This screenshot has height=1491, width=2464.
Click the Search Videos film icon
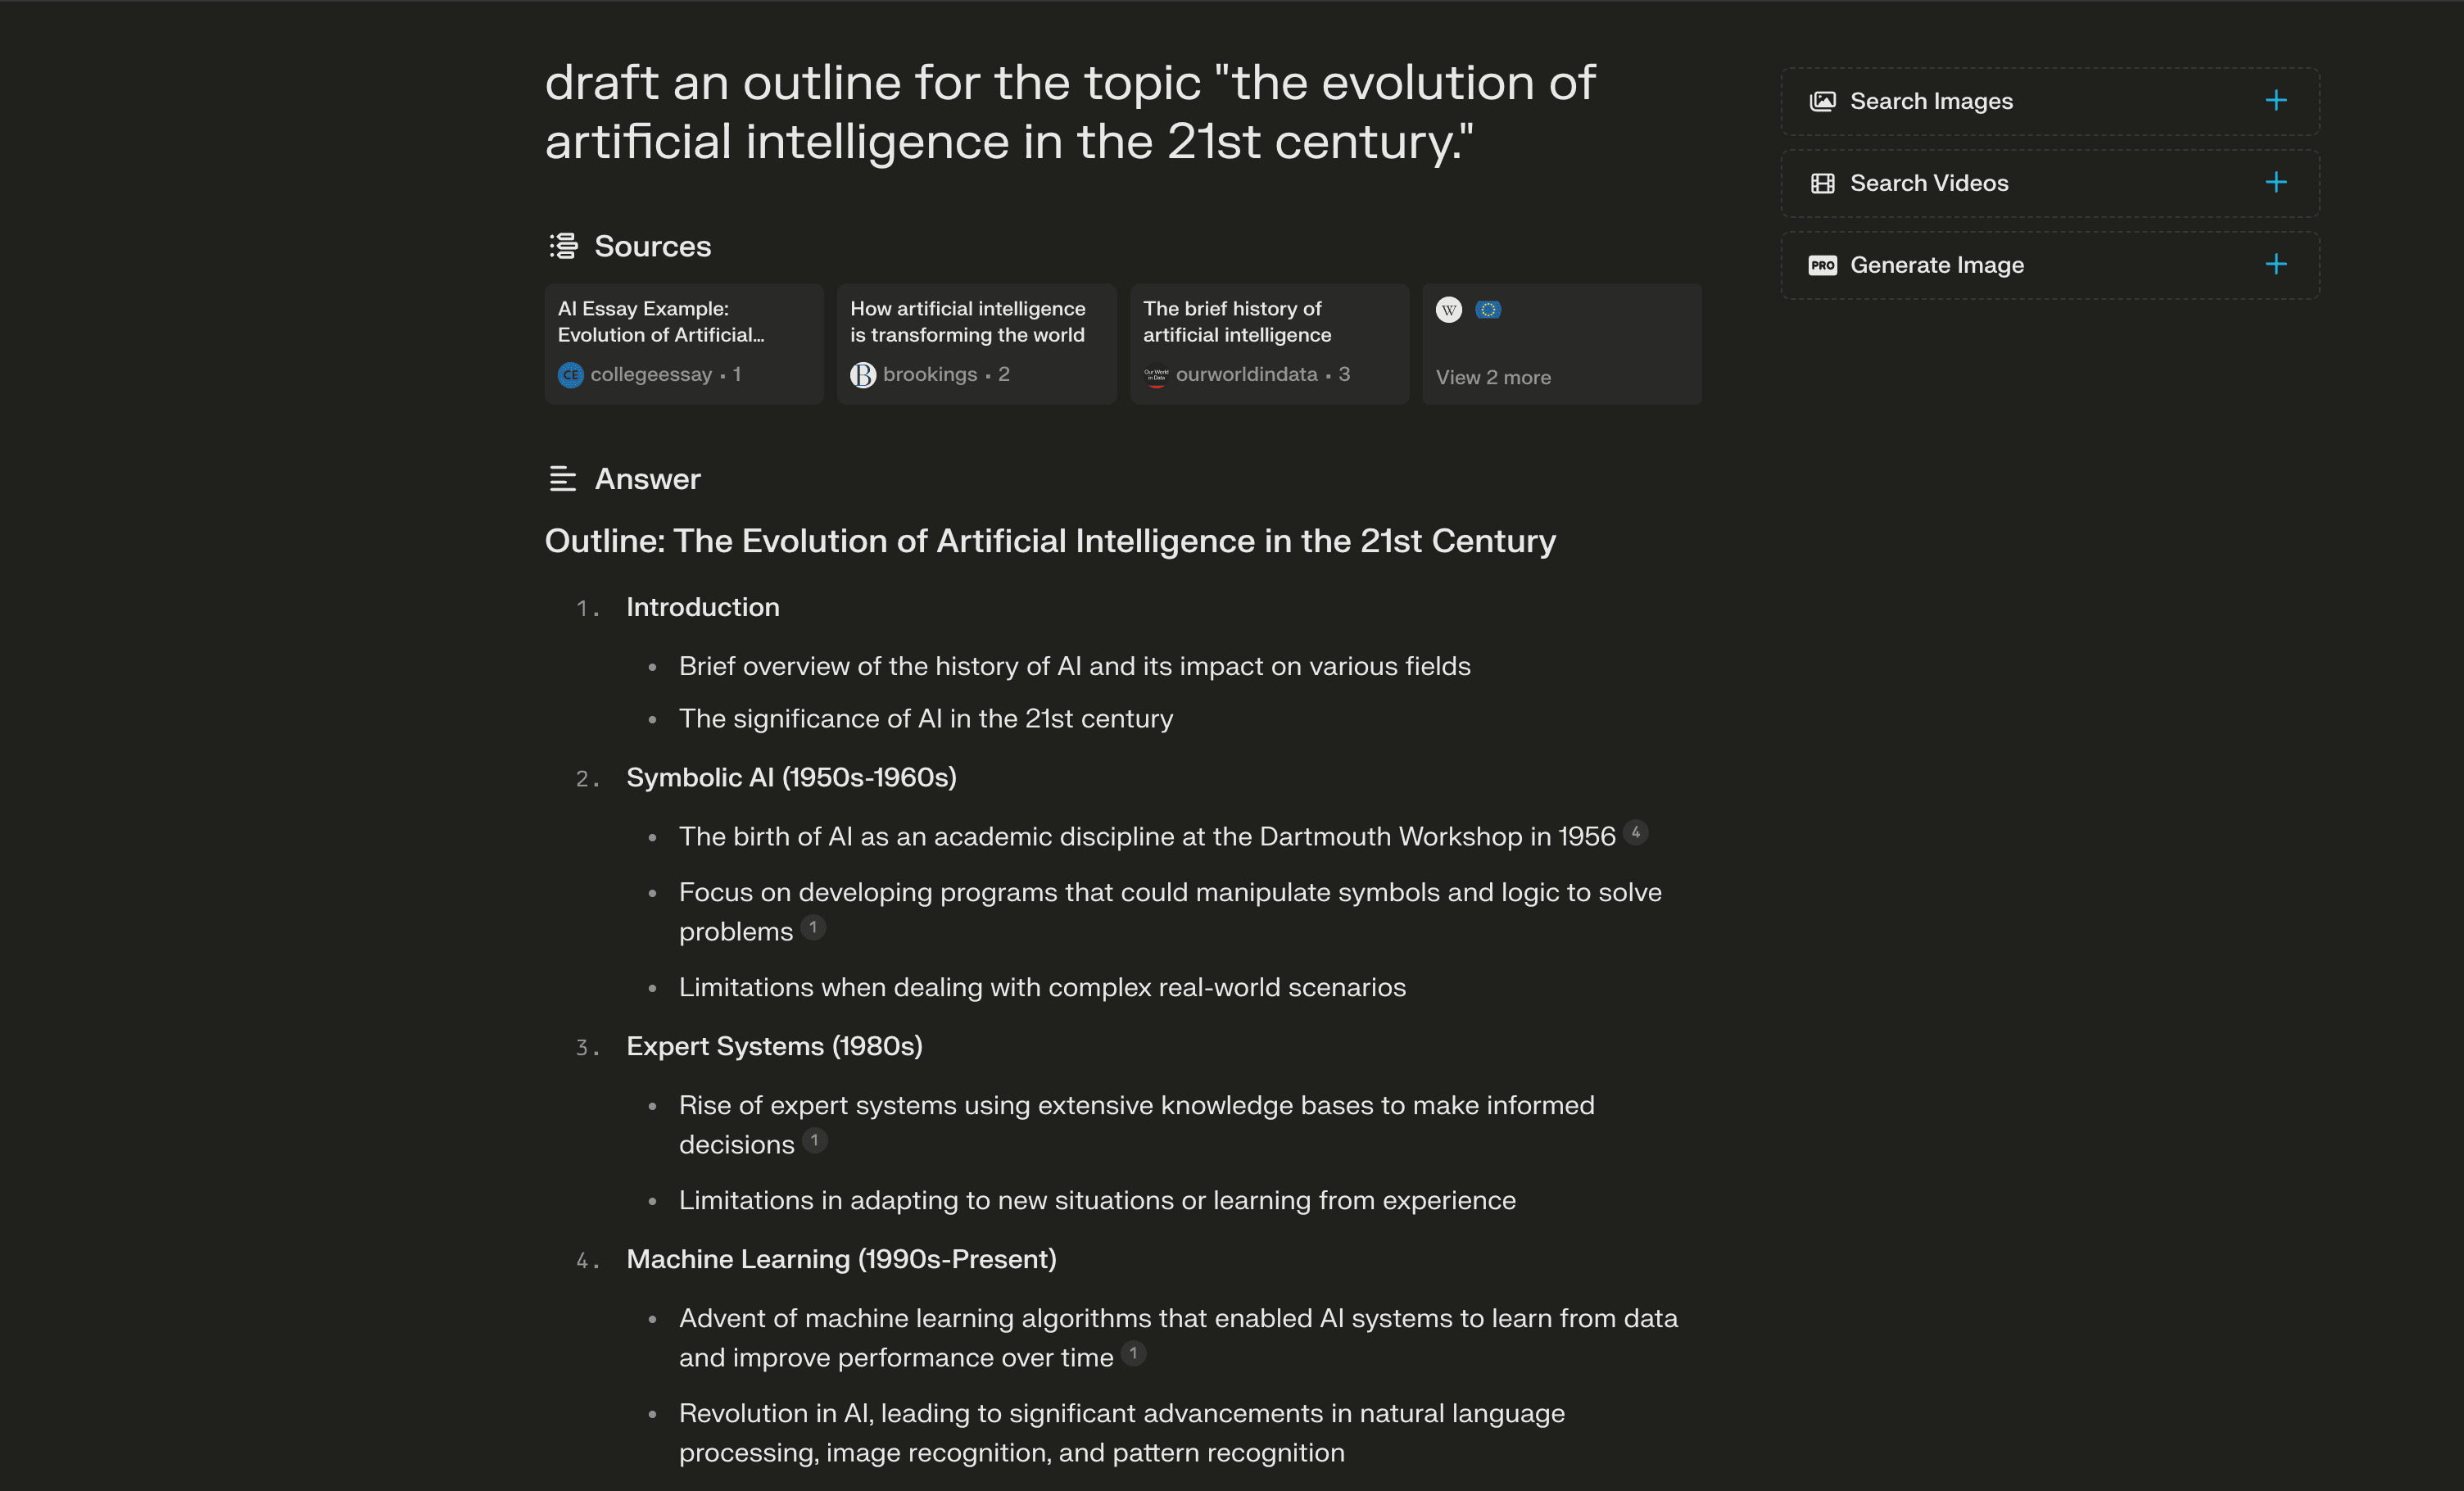(1822, 183)
